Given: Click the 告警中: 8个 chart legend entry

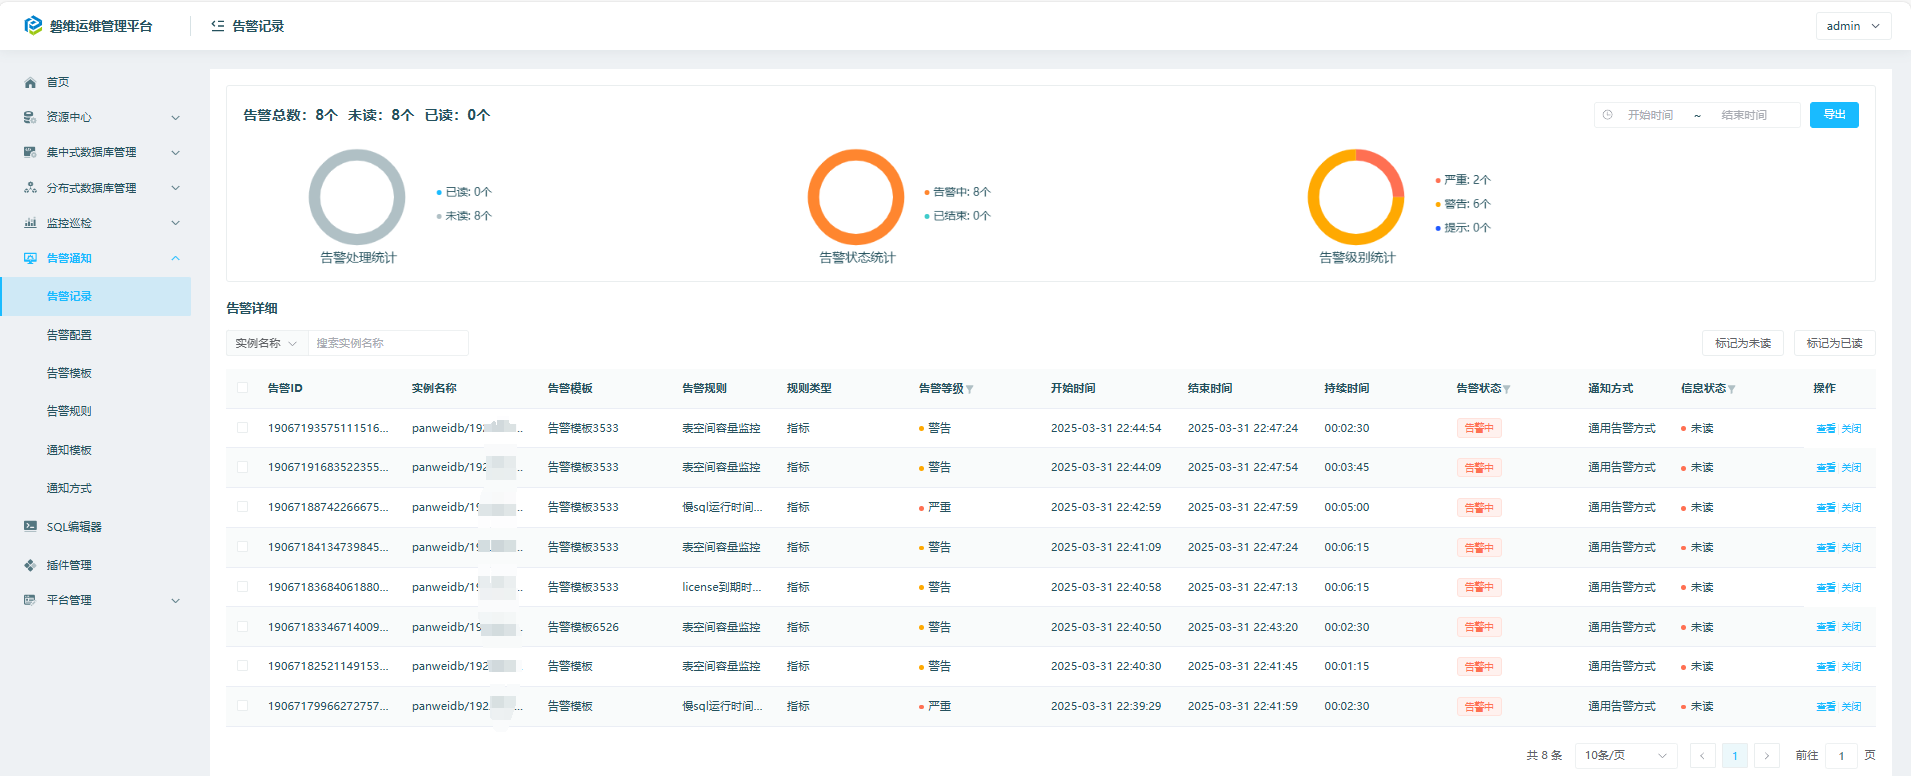Looking at the screenshot, I should click(x=957, y=192).
